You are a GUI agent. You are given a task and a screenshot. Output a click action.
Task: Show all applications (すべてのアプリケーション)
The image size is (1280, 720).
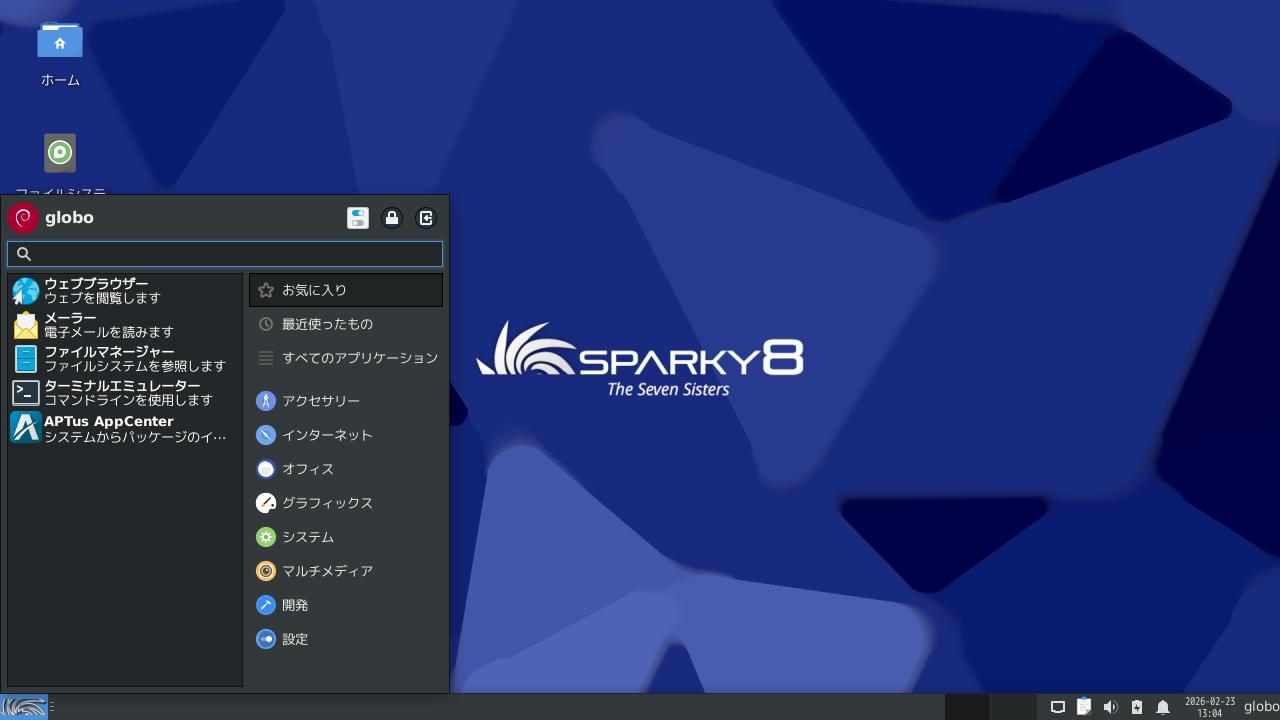[346, 358]
